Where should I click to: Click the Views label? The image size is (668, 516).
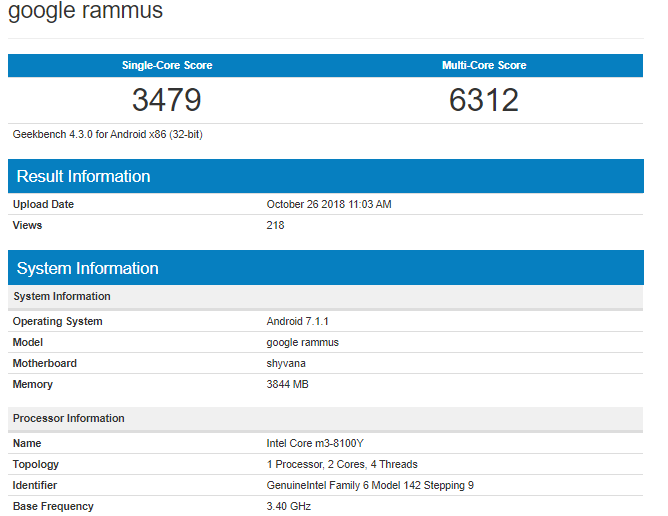point(27,225)
